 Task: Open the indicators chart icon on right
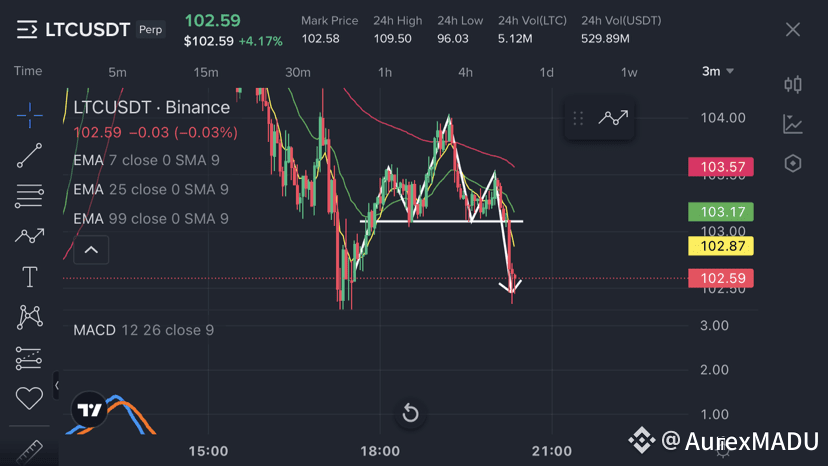pyautogui.click(x=793, y=124)
